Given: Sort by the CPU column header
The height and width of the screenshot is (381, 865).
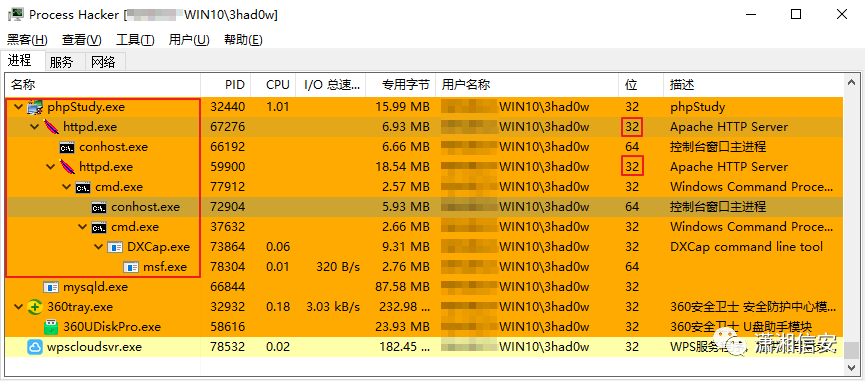Looking at the screenshot, I should coord(273,84).
